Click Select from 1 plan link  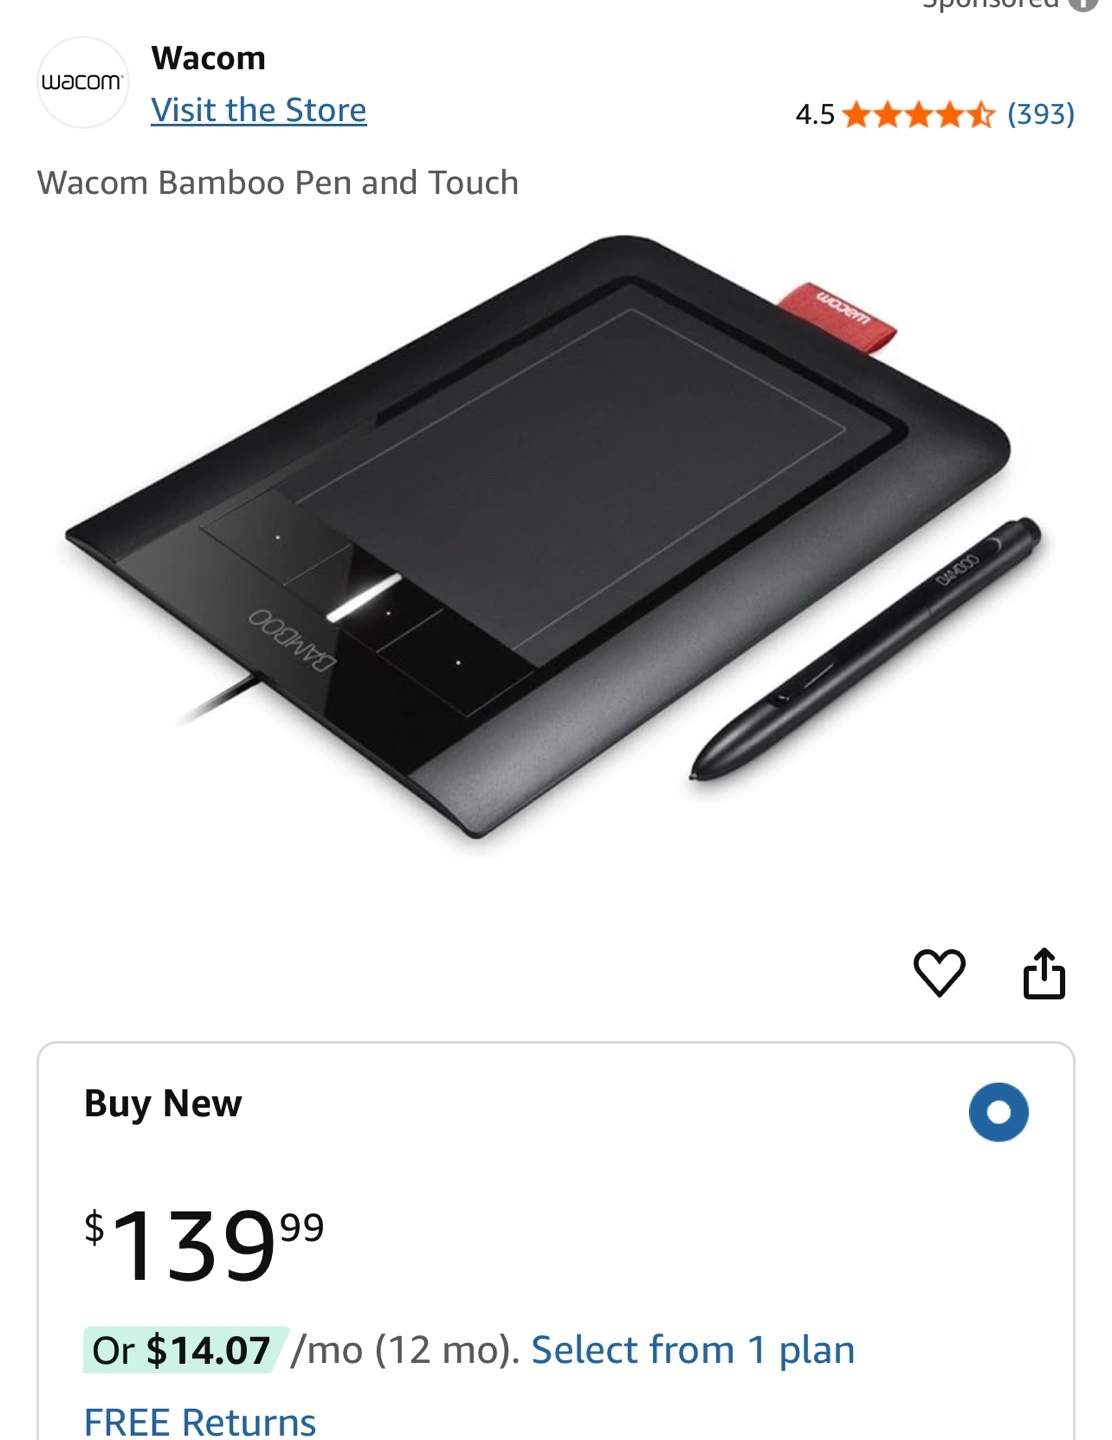coord(693,1350)
